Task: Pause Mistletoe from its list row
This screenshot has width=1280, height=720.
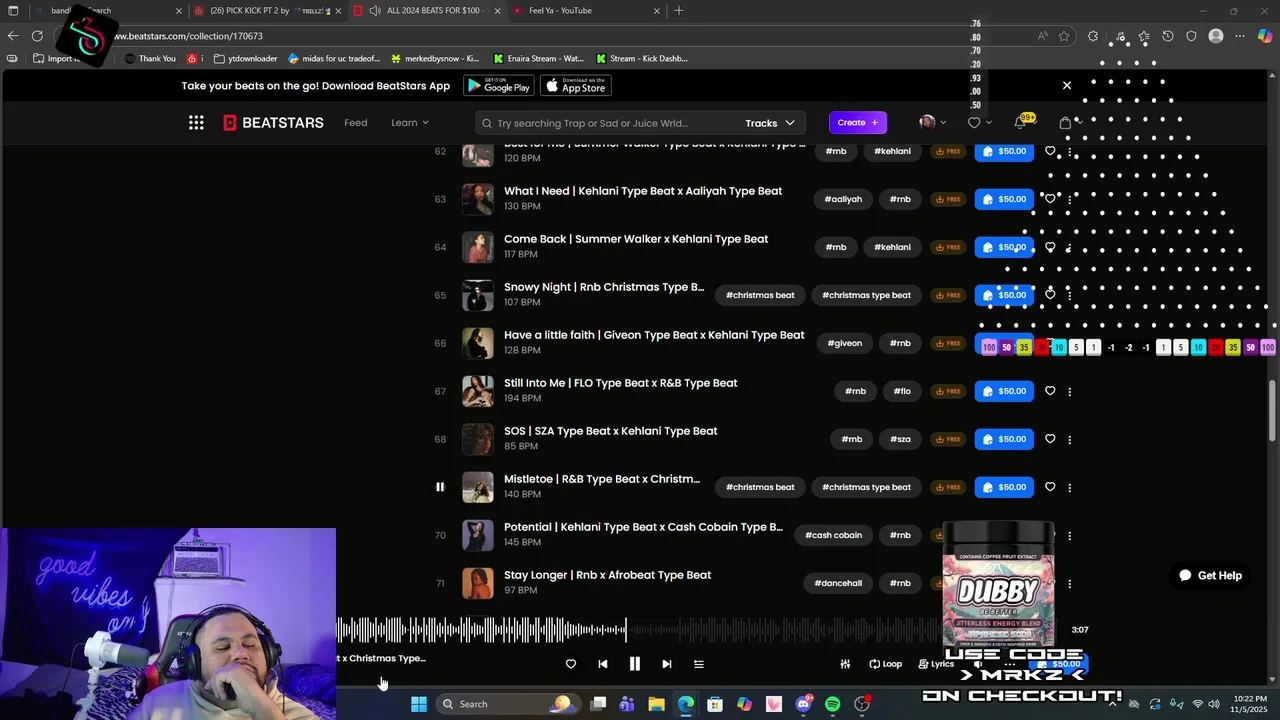Action: 440,487
